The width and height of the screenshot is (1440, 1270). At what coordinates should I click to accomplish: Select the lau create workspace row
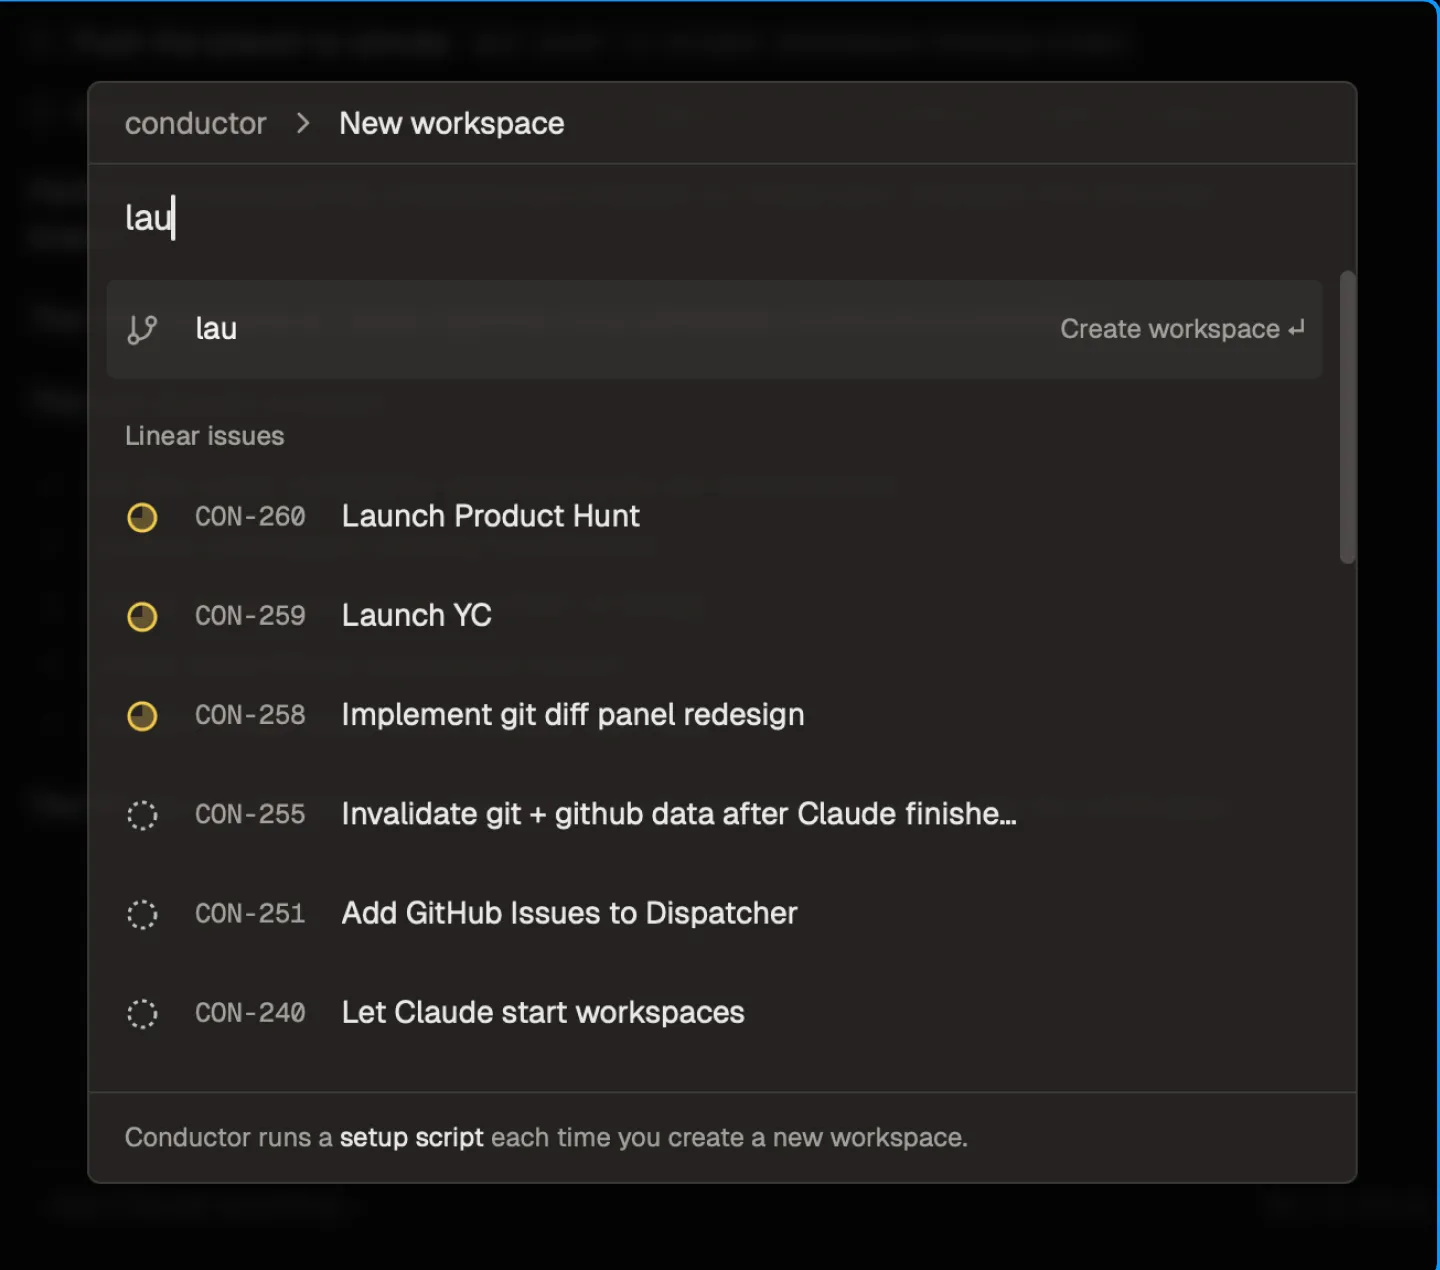(714, 329)
